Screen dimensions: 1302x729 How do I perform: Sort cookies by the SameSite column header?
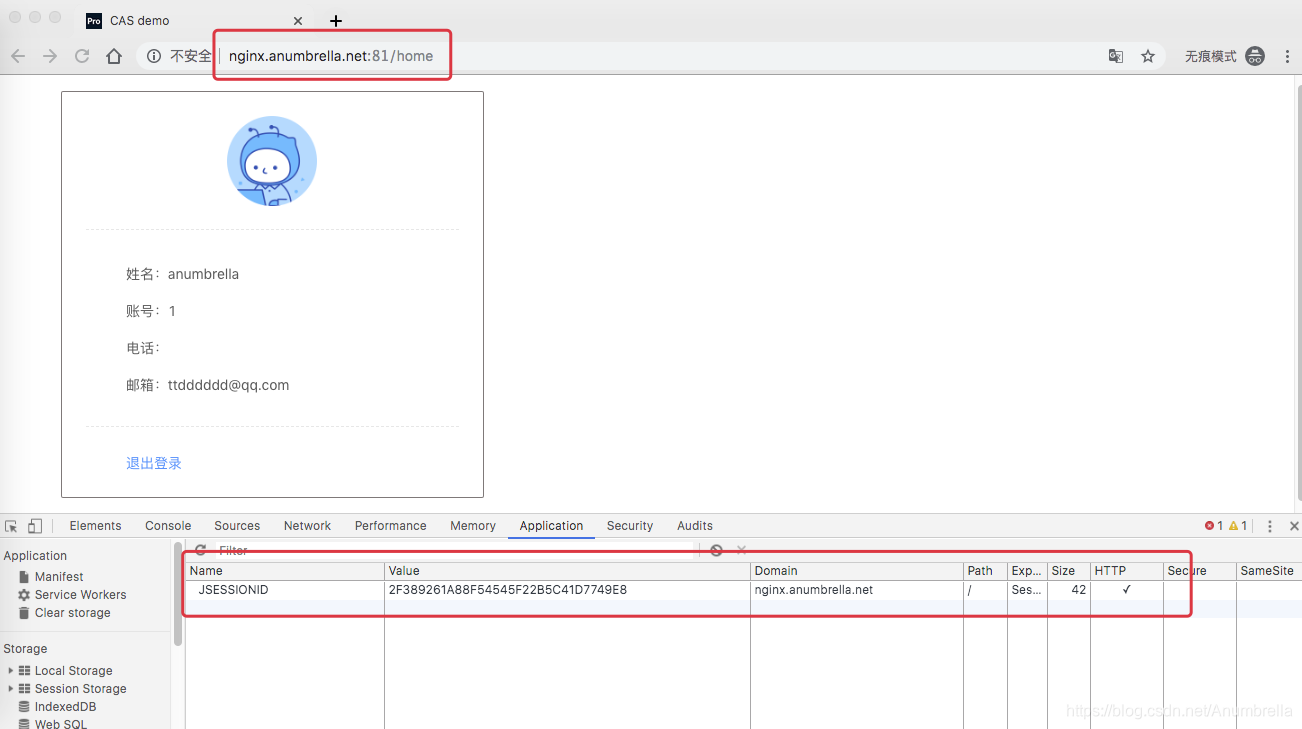tap(1268, 571)
